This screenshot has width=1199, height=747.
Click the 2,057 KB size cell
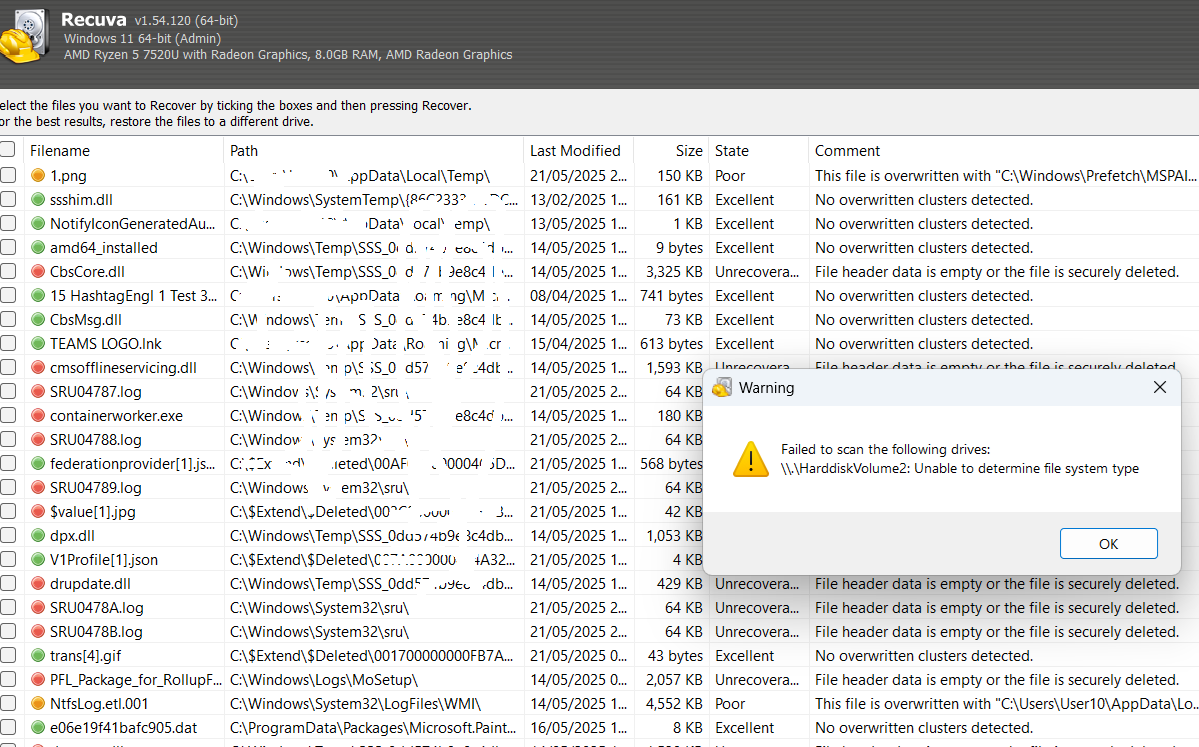point(674,680)
